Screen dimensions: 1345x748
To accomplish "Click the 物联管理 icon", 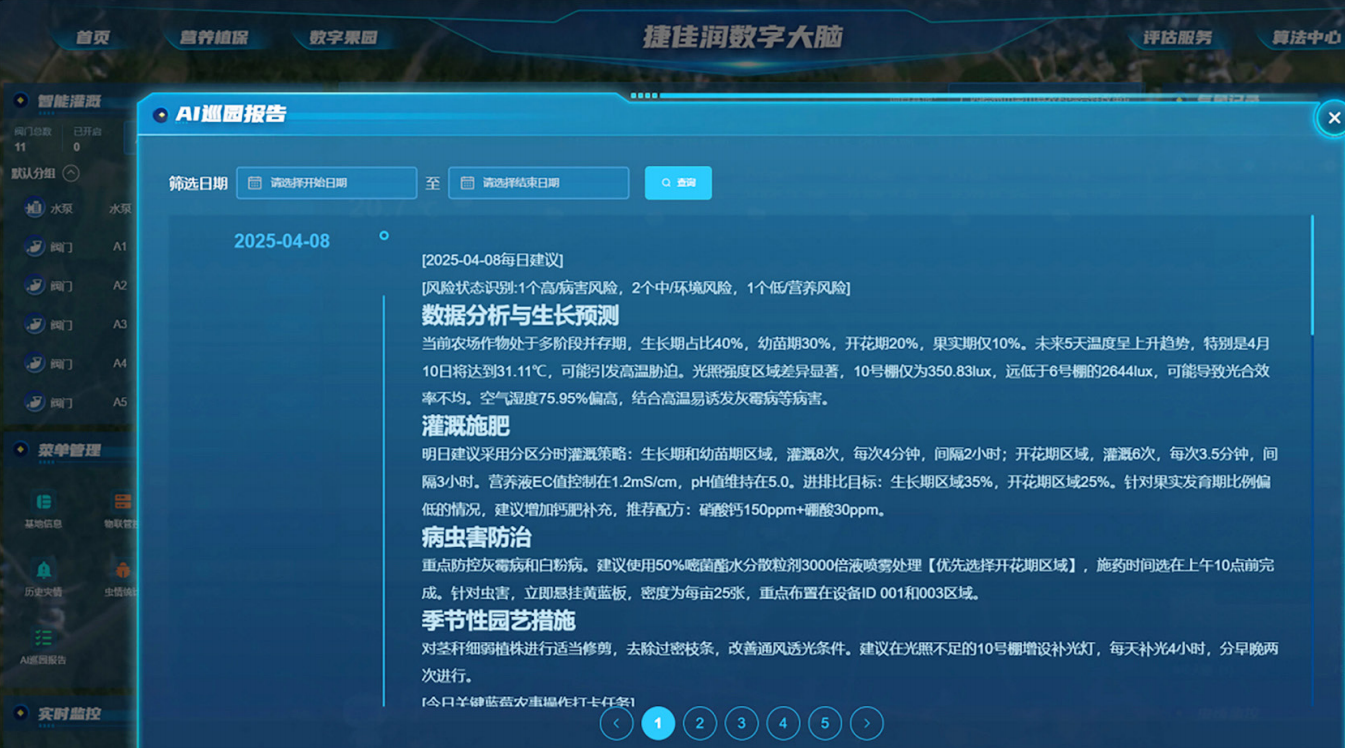I will tap(122, 502).
